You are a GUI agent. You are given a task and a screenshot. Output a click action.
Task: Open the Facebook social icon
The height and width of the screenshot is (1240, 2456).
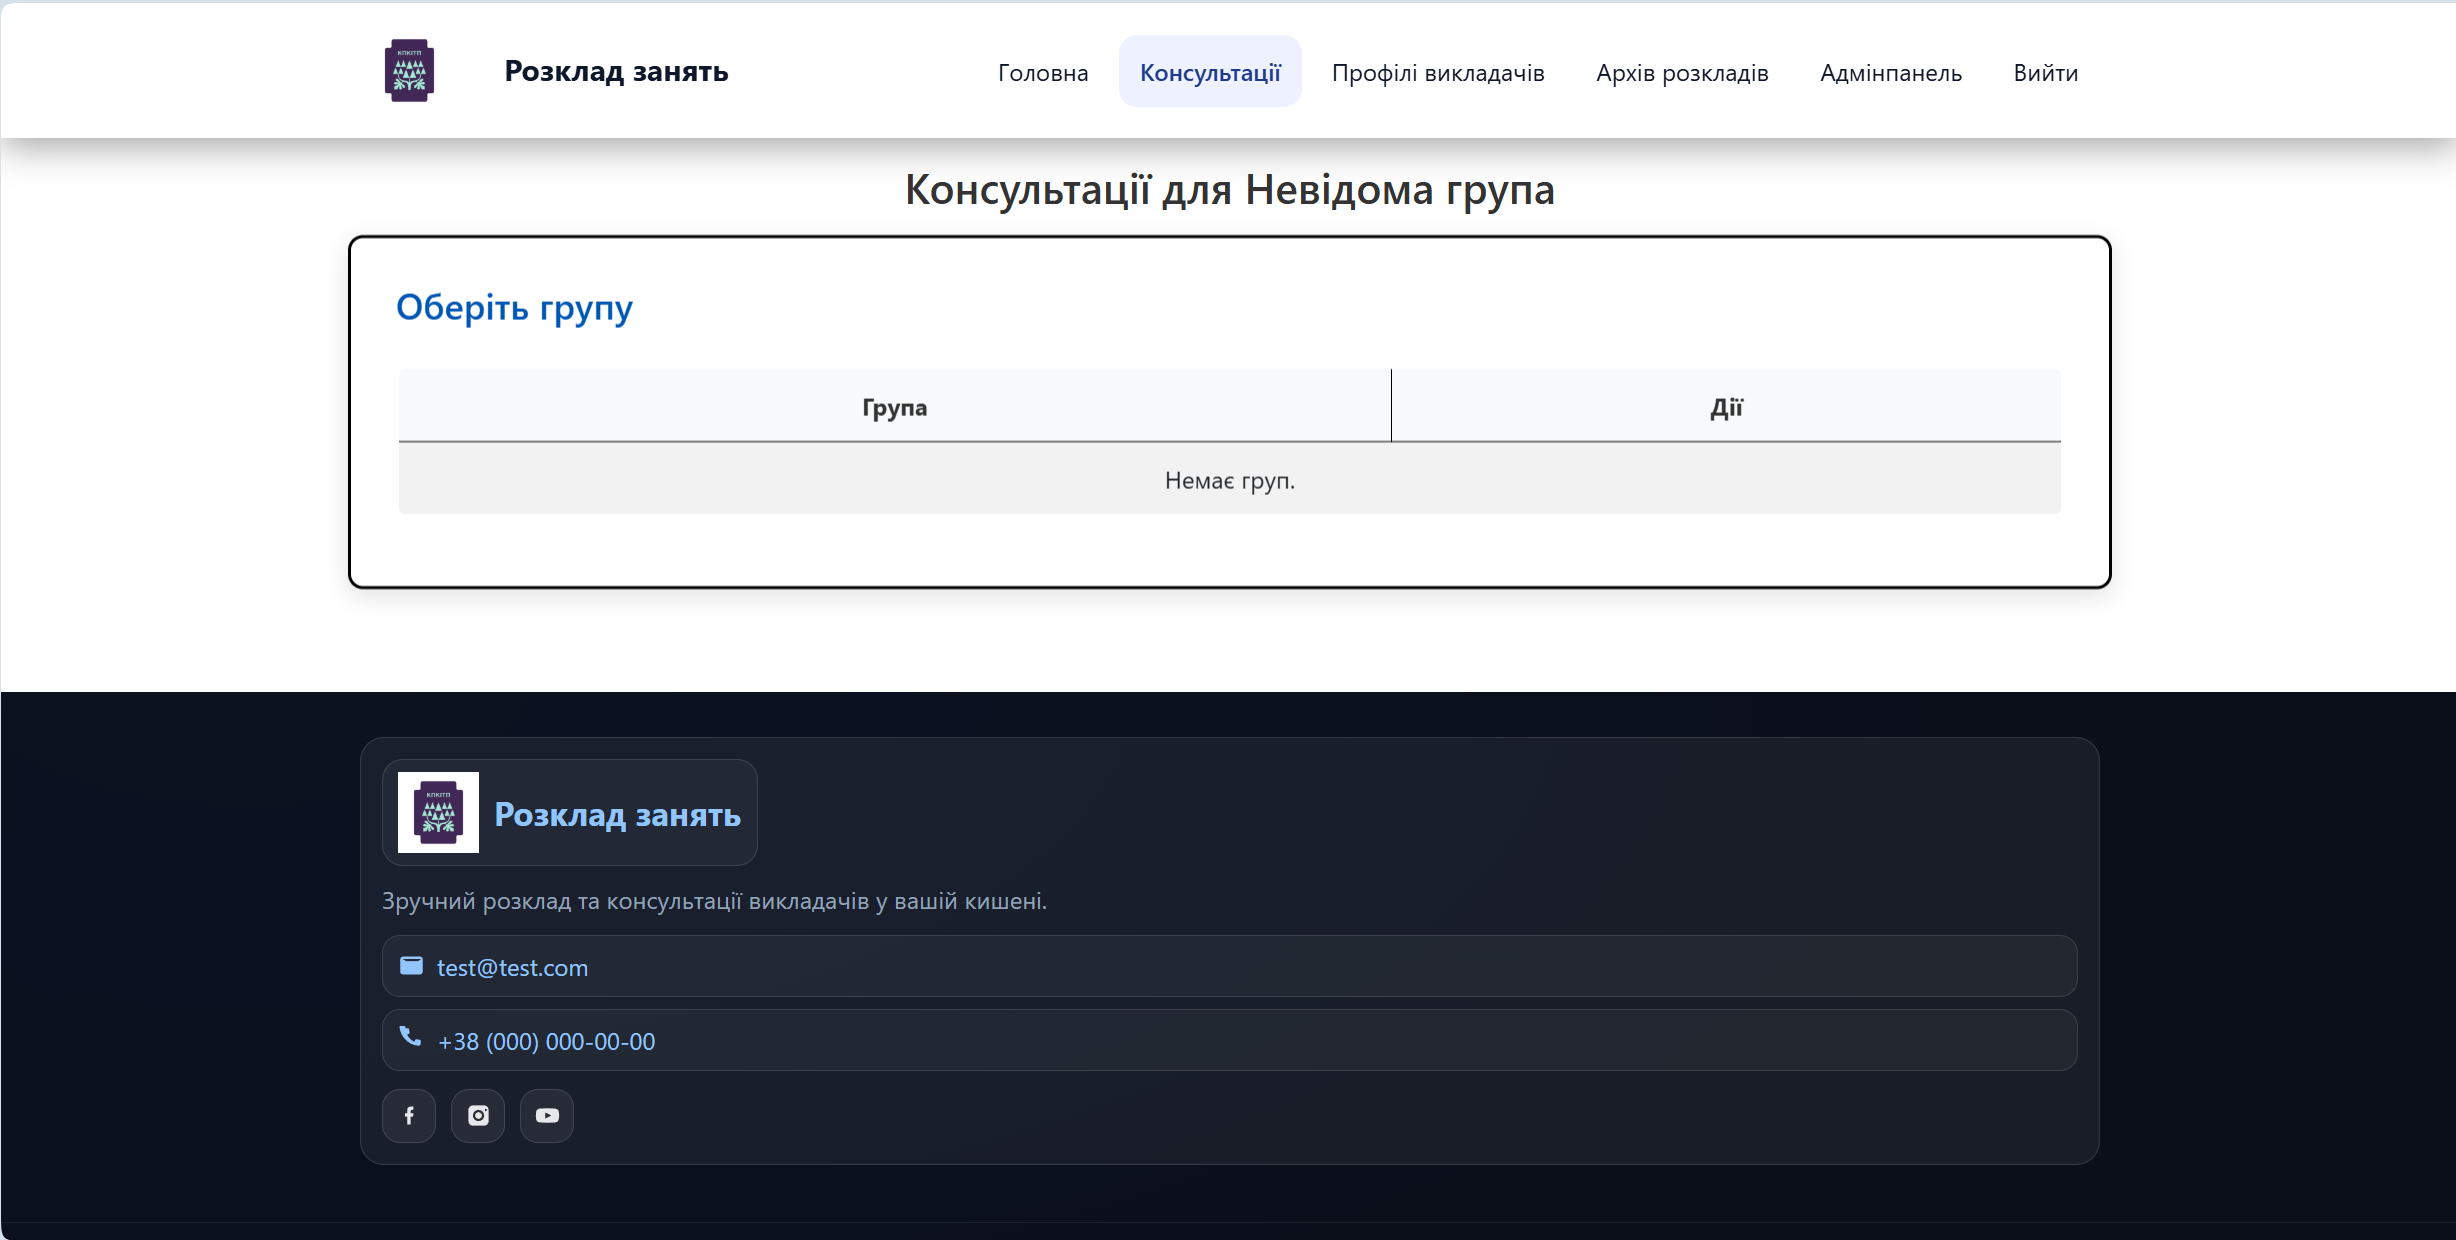pos(409,1115)
